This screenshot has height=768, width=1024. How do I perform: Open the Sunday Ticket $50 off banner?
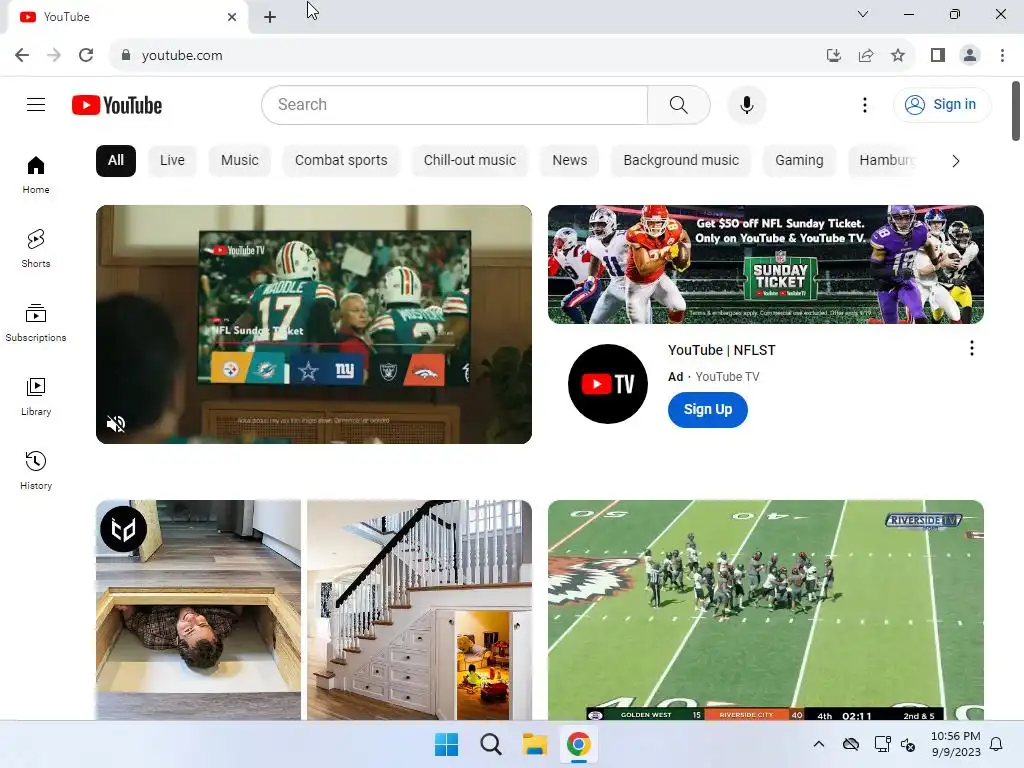[x=765, y=264]
